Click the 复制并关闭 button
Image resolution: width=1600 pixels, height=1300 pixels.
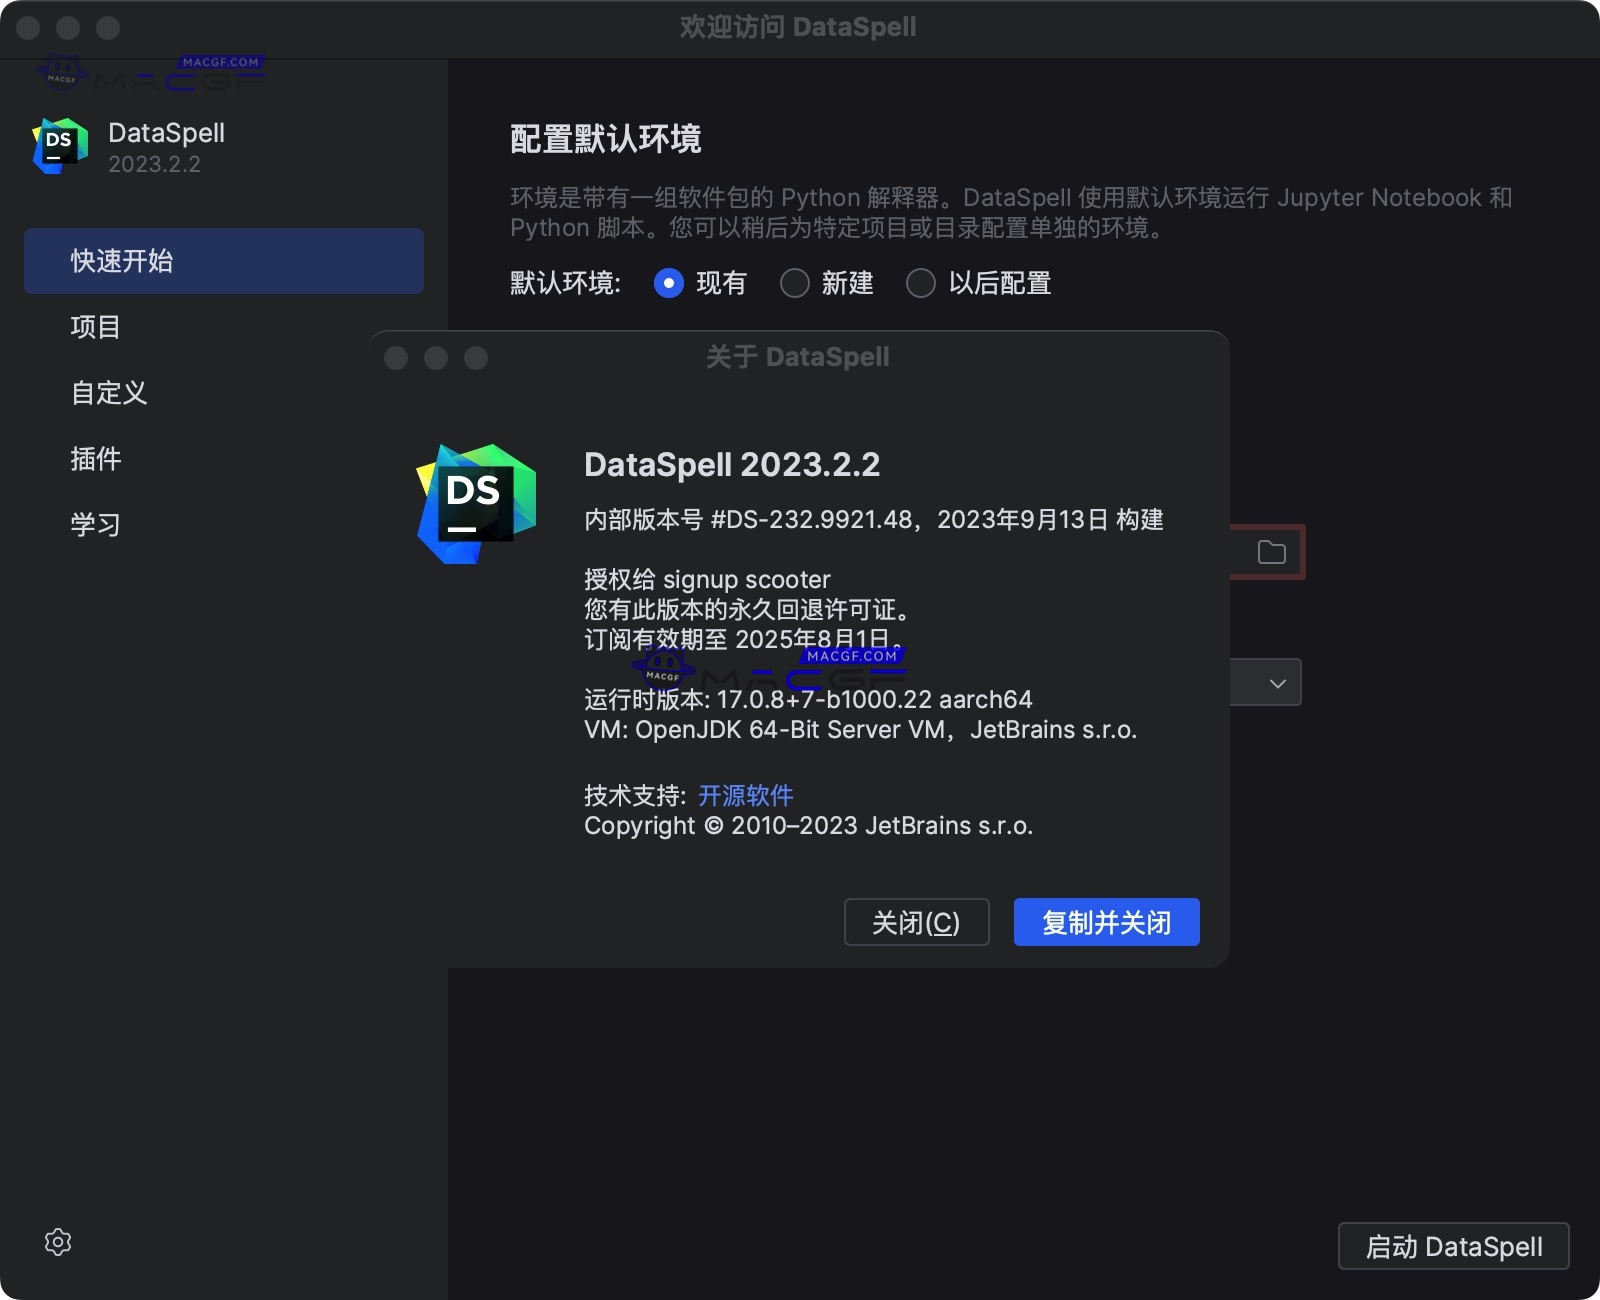click(x=1105, y=922)
